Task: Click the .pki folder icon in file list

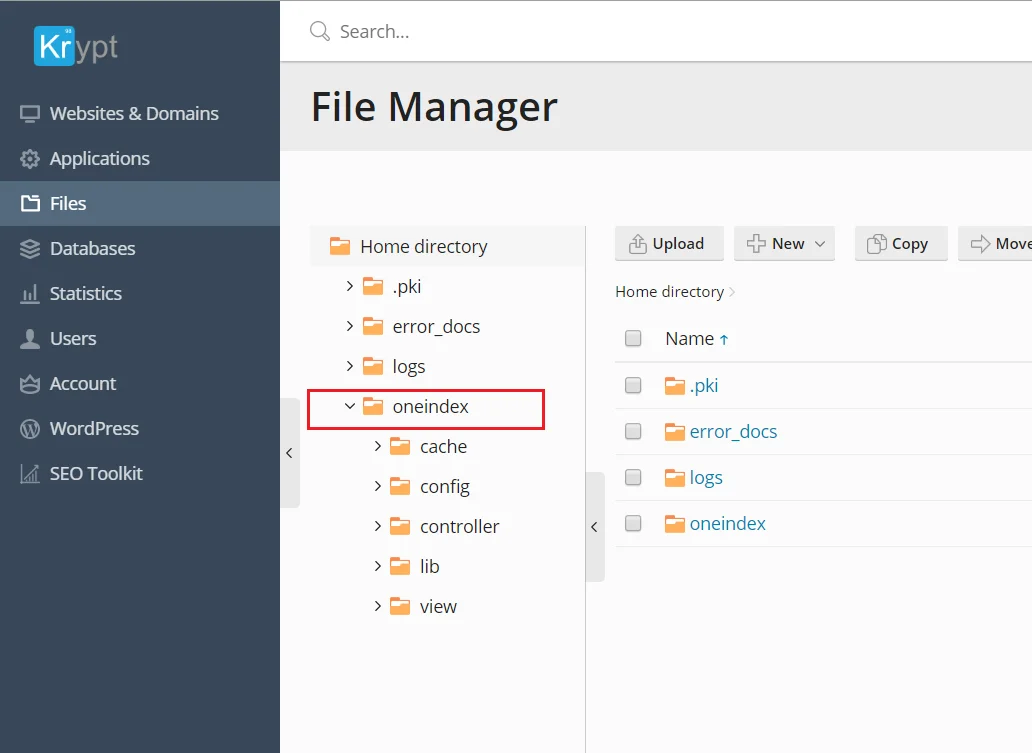Action: pyautogui.click(x=675, y=386)
